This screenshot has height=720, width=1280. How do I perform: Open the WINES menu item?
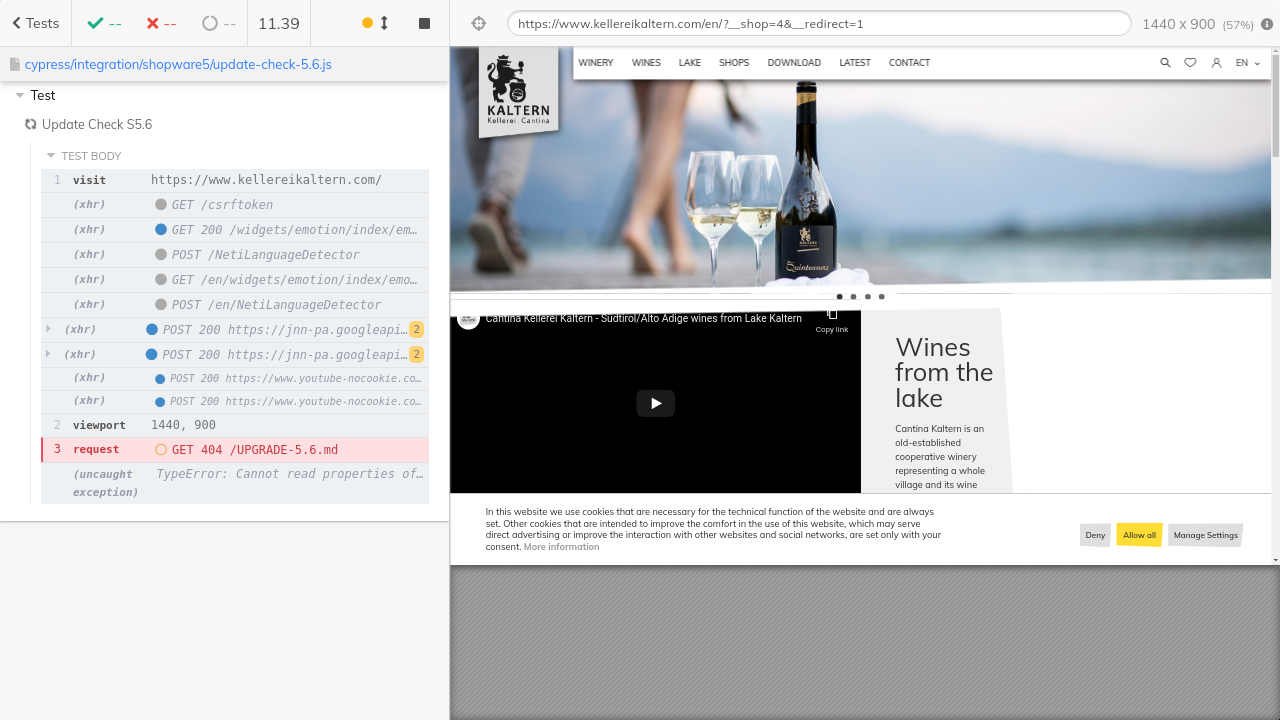(646, 63)
